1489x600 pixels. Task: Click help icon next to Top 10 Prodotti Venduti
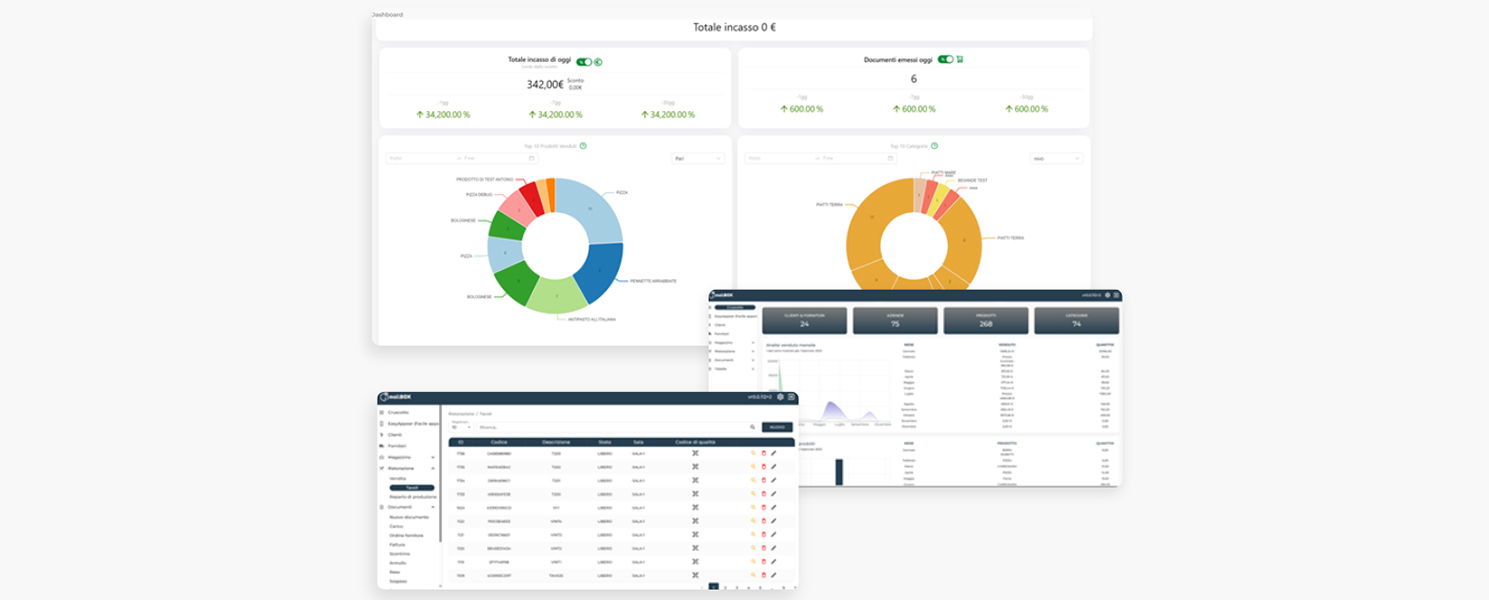(583, 146)
